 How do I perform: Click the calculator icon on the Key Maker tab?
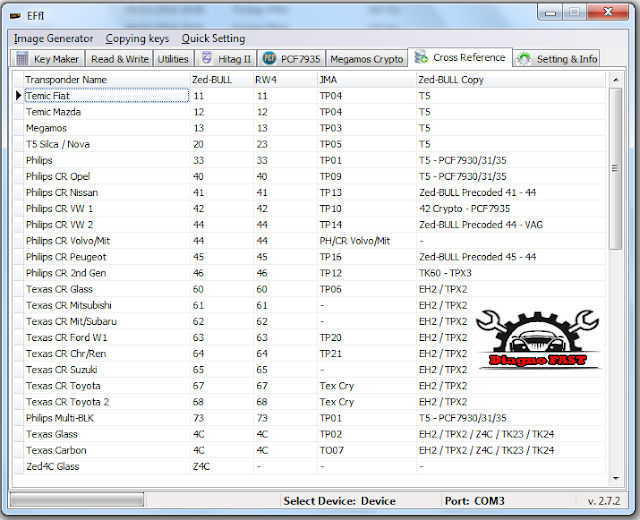[22, 59]
